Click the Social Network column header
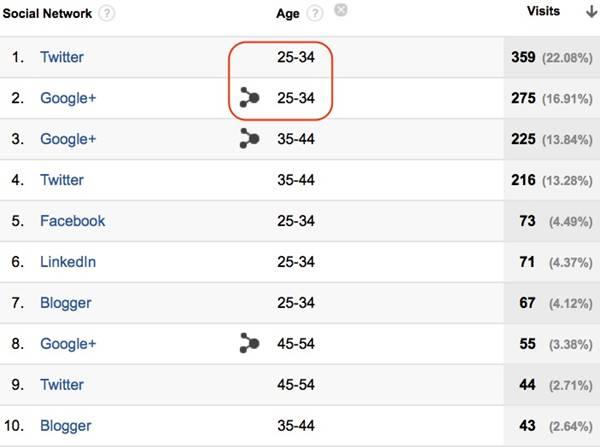The height and width of the screenshot is (447, 600). pyautogui.click(x=48, y=14)
